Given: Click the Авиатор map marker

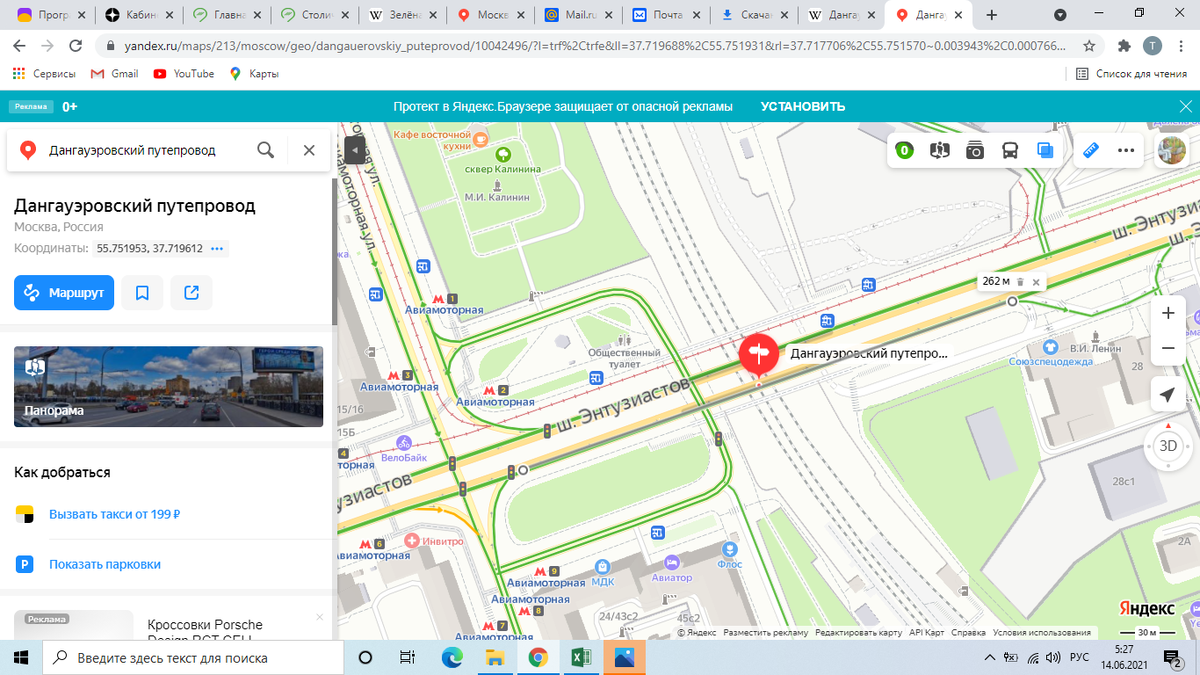Looking at the screenshot, I should (x=672, y=563).
